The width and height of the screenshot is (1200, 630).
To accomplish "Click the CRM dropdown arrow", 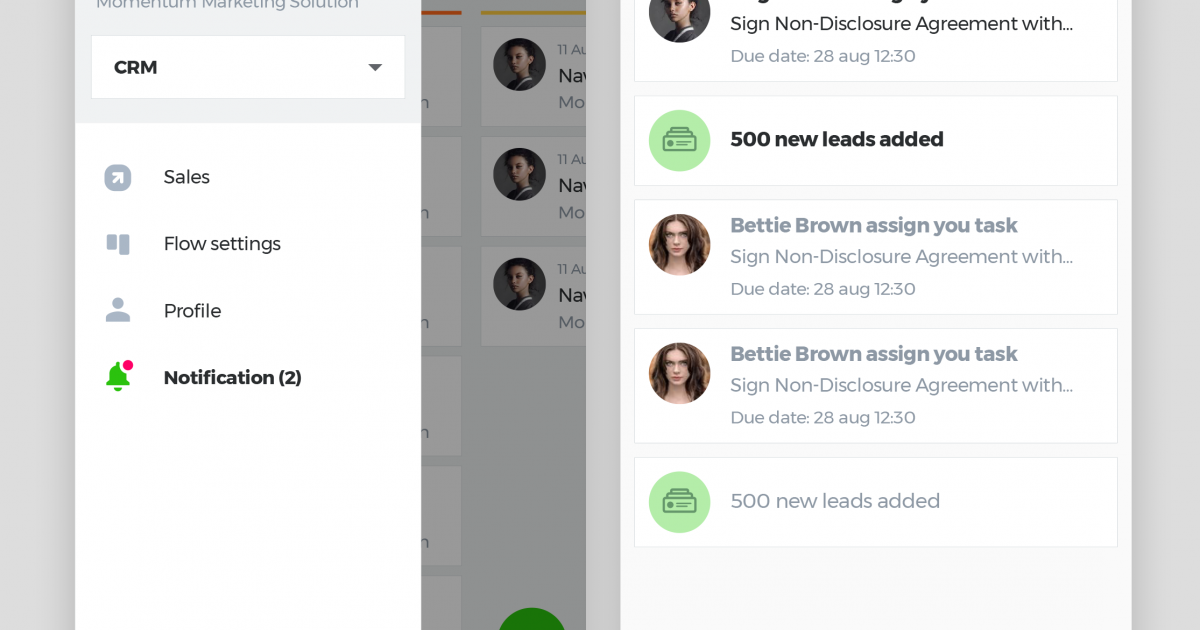I will tap(375, 67).
